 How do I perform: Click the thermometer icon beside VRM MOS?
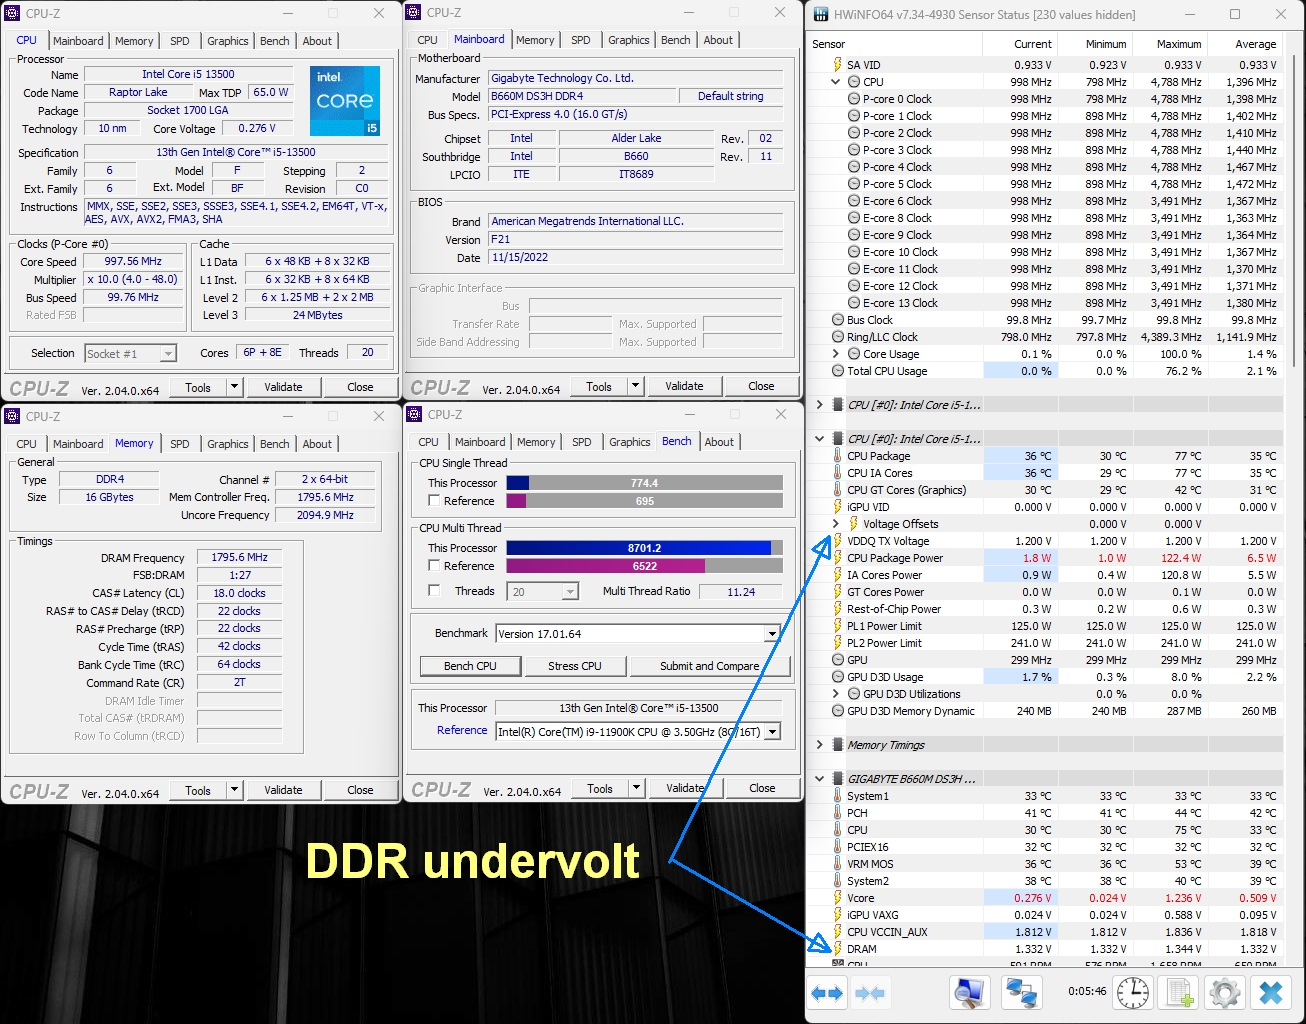pos(838,864)
